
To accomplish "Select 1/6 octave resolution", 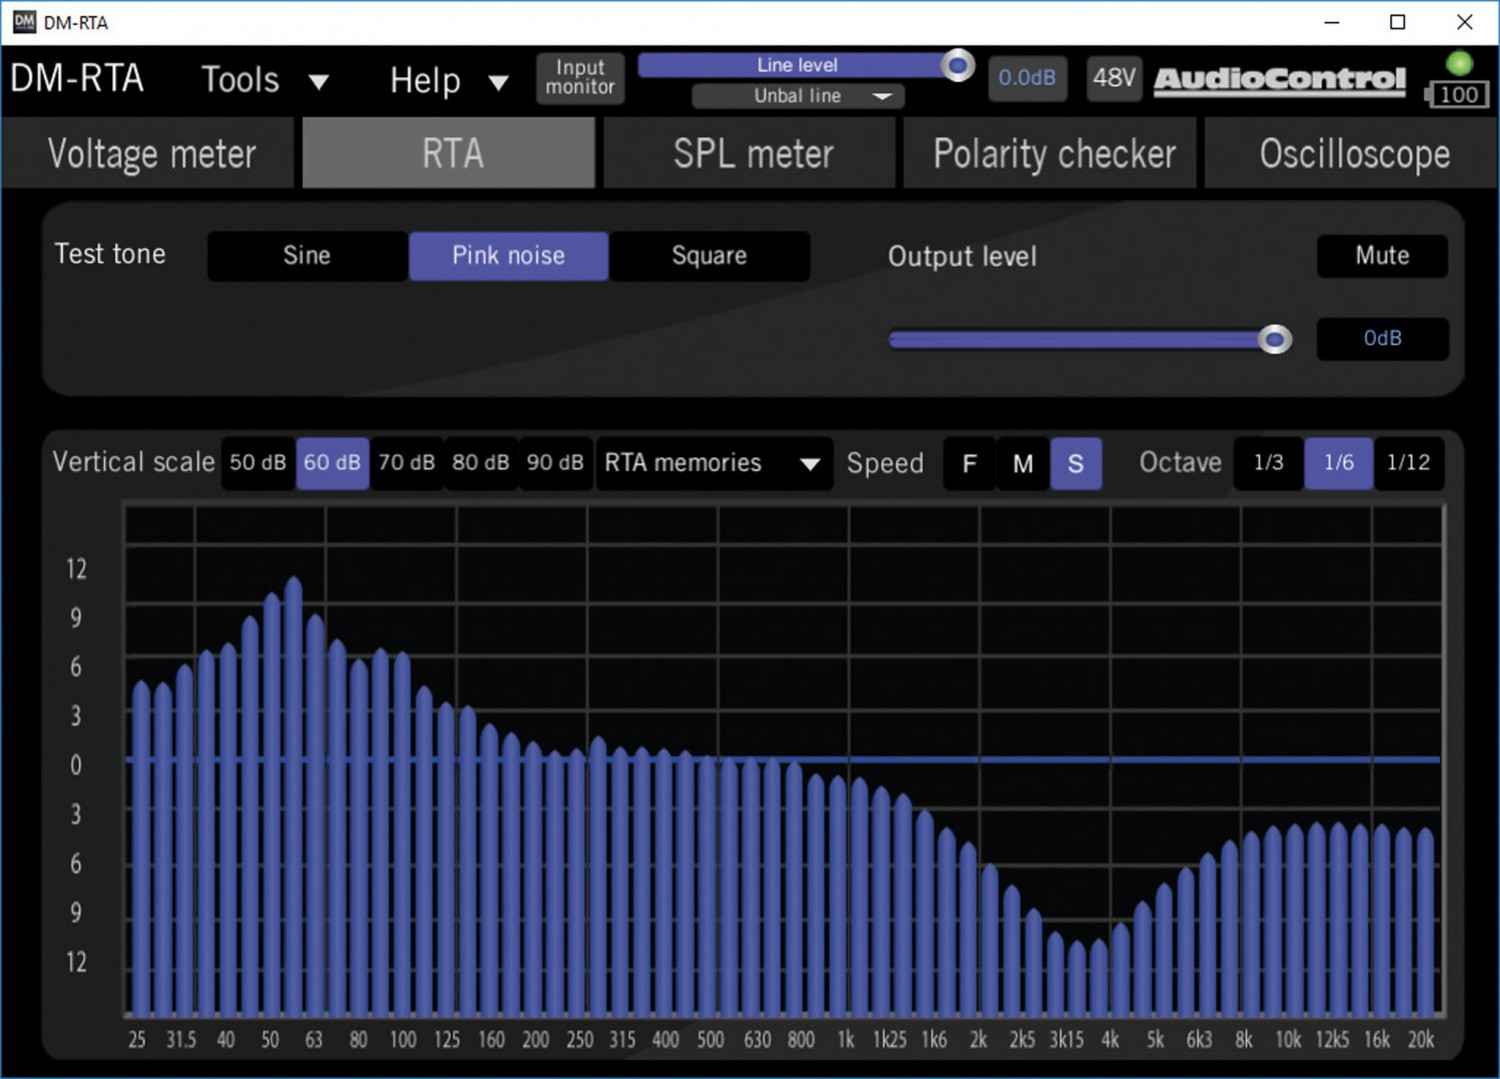I will tap(1338, 463).
